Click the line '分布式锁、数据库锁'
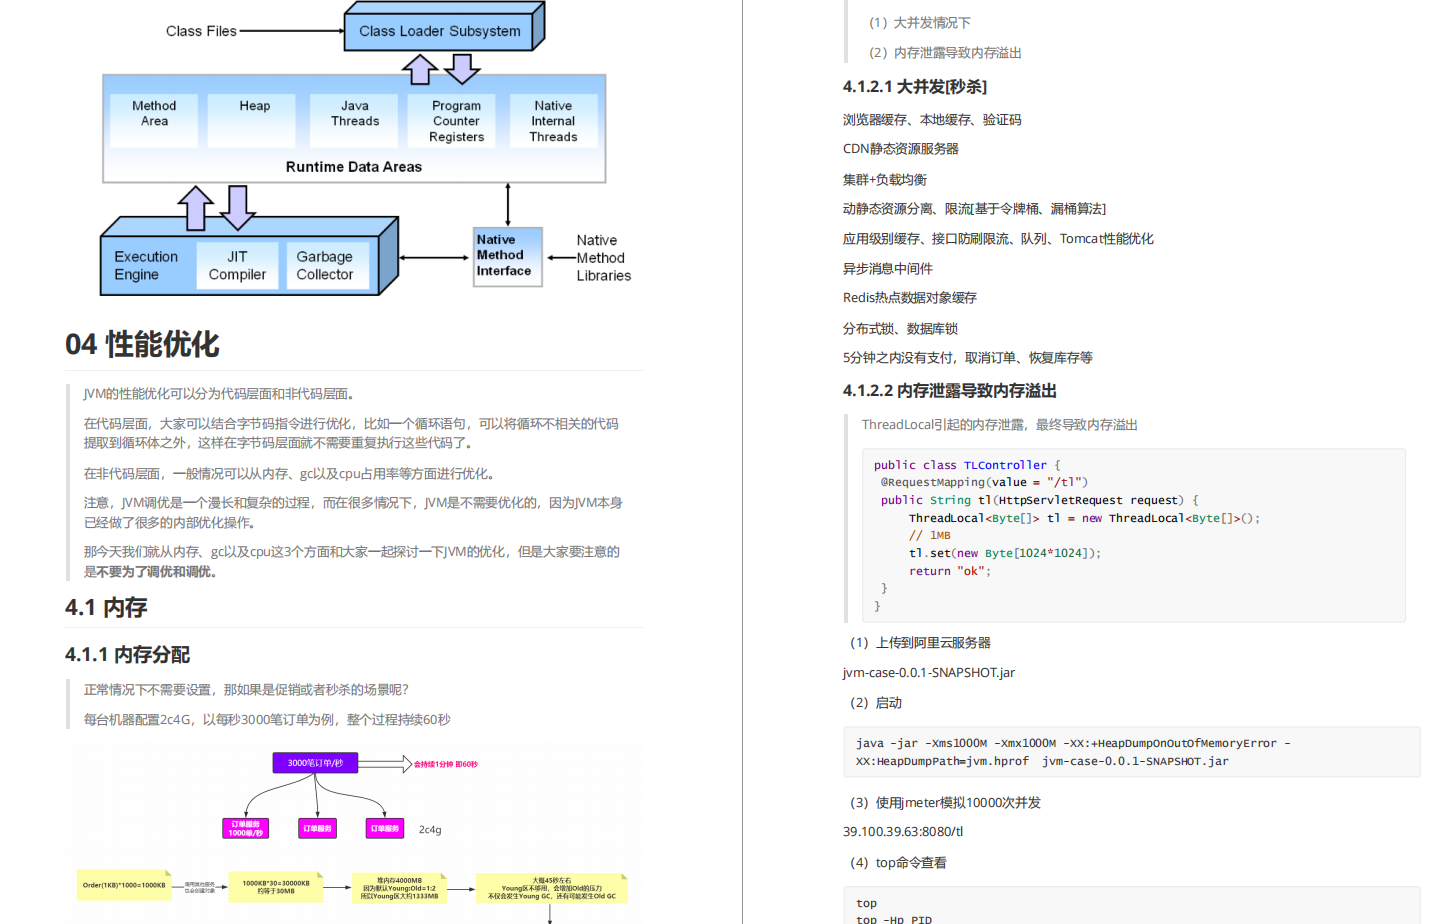Image resolution: width=1454 pixels, height=924 pixels. pos(900,329)
